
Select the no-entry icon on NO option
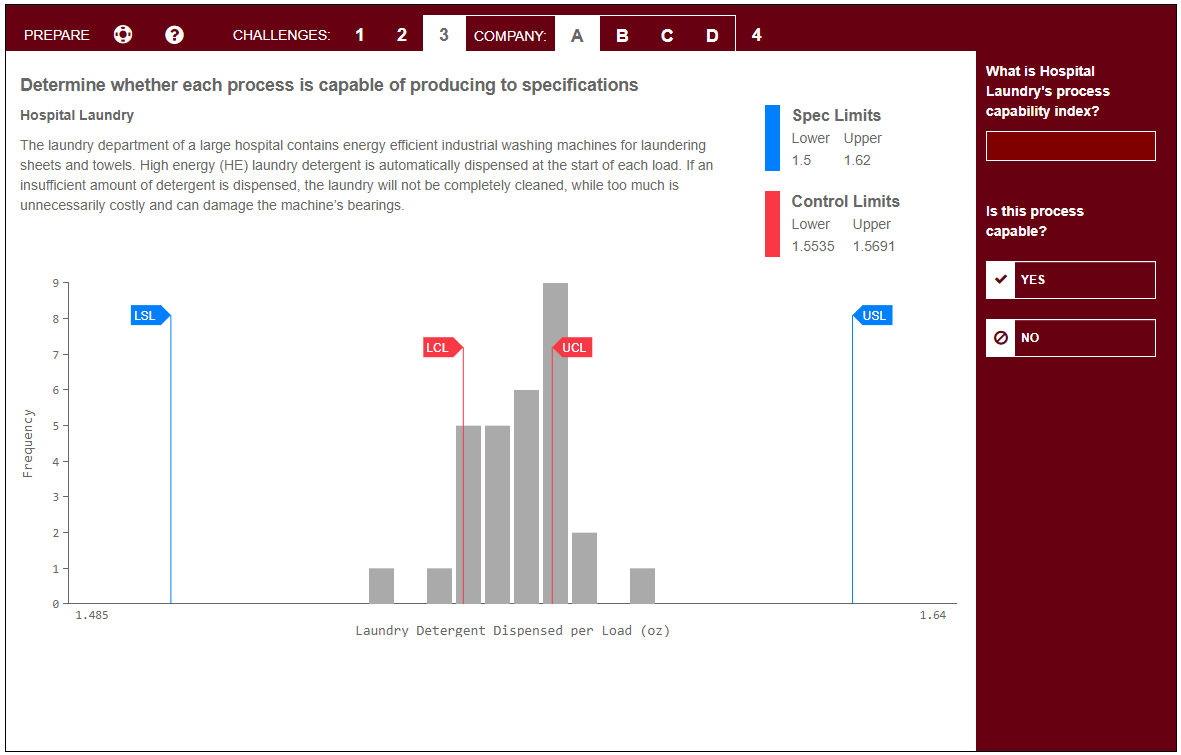tap(999, 338)
